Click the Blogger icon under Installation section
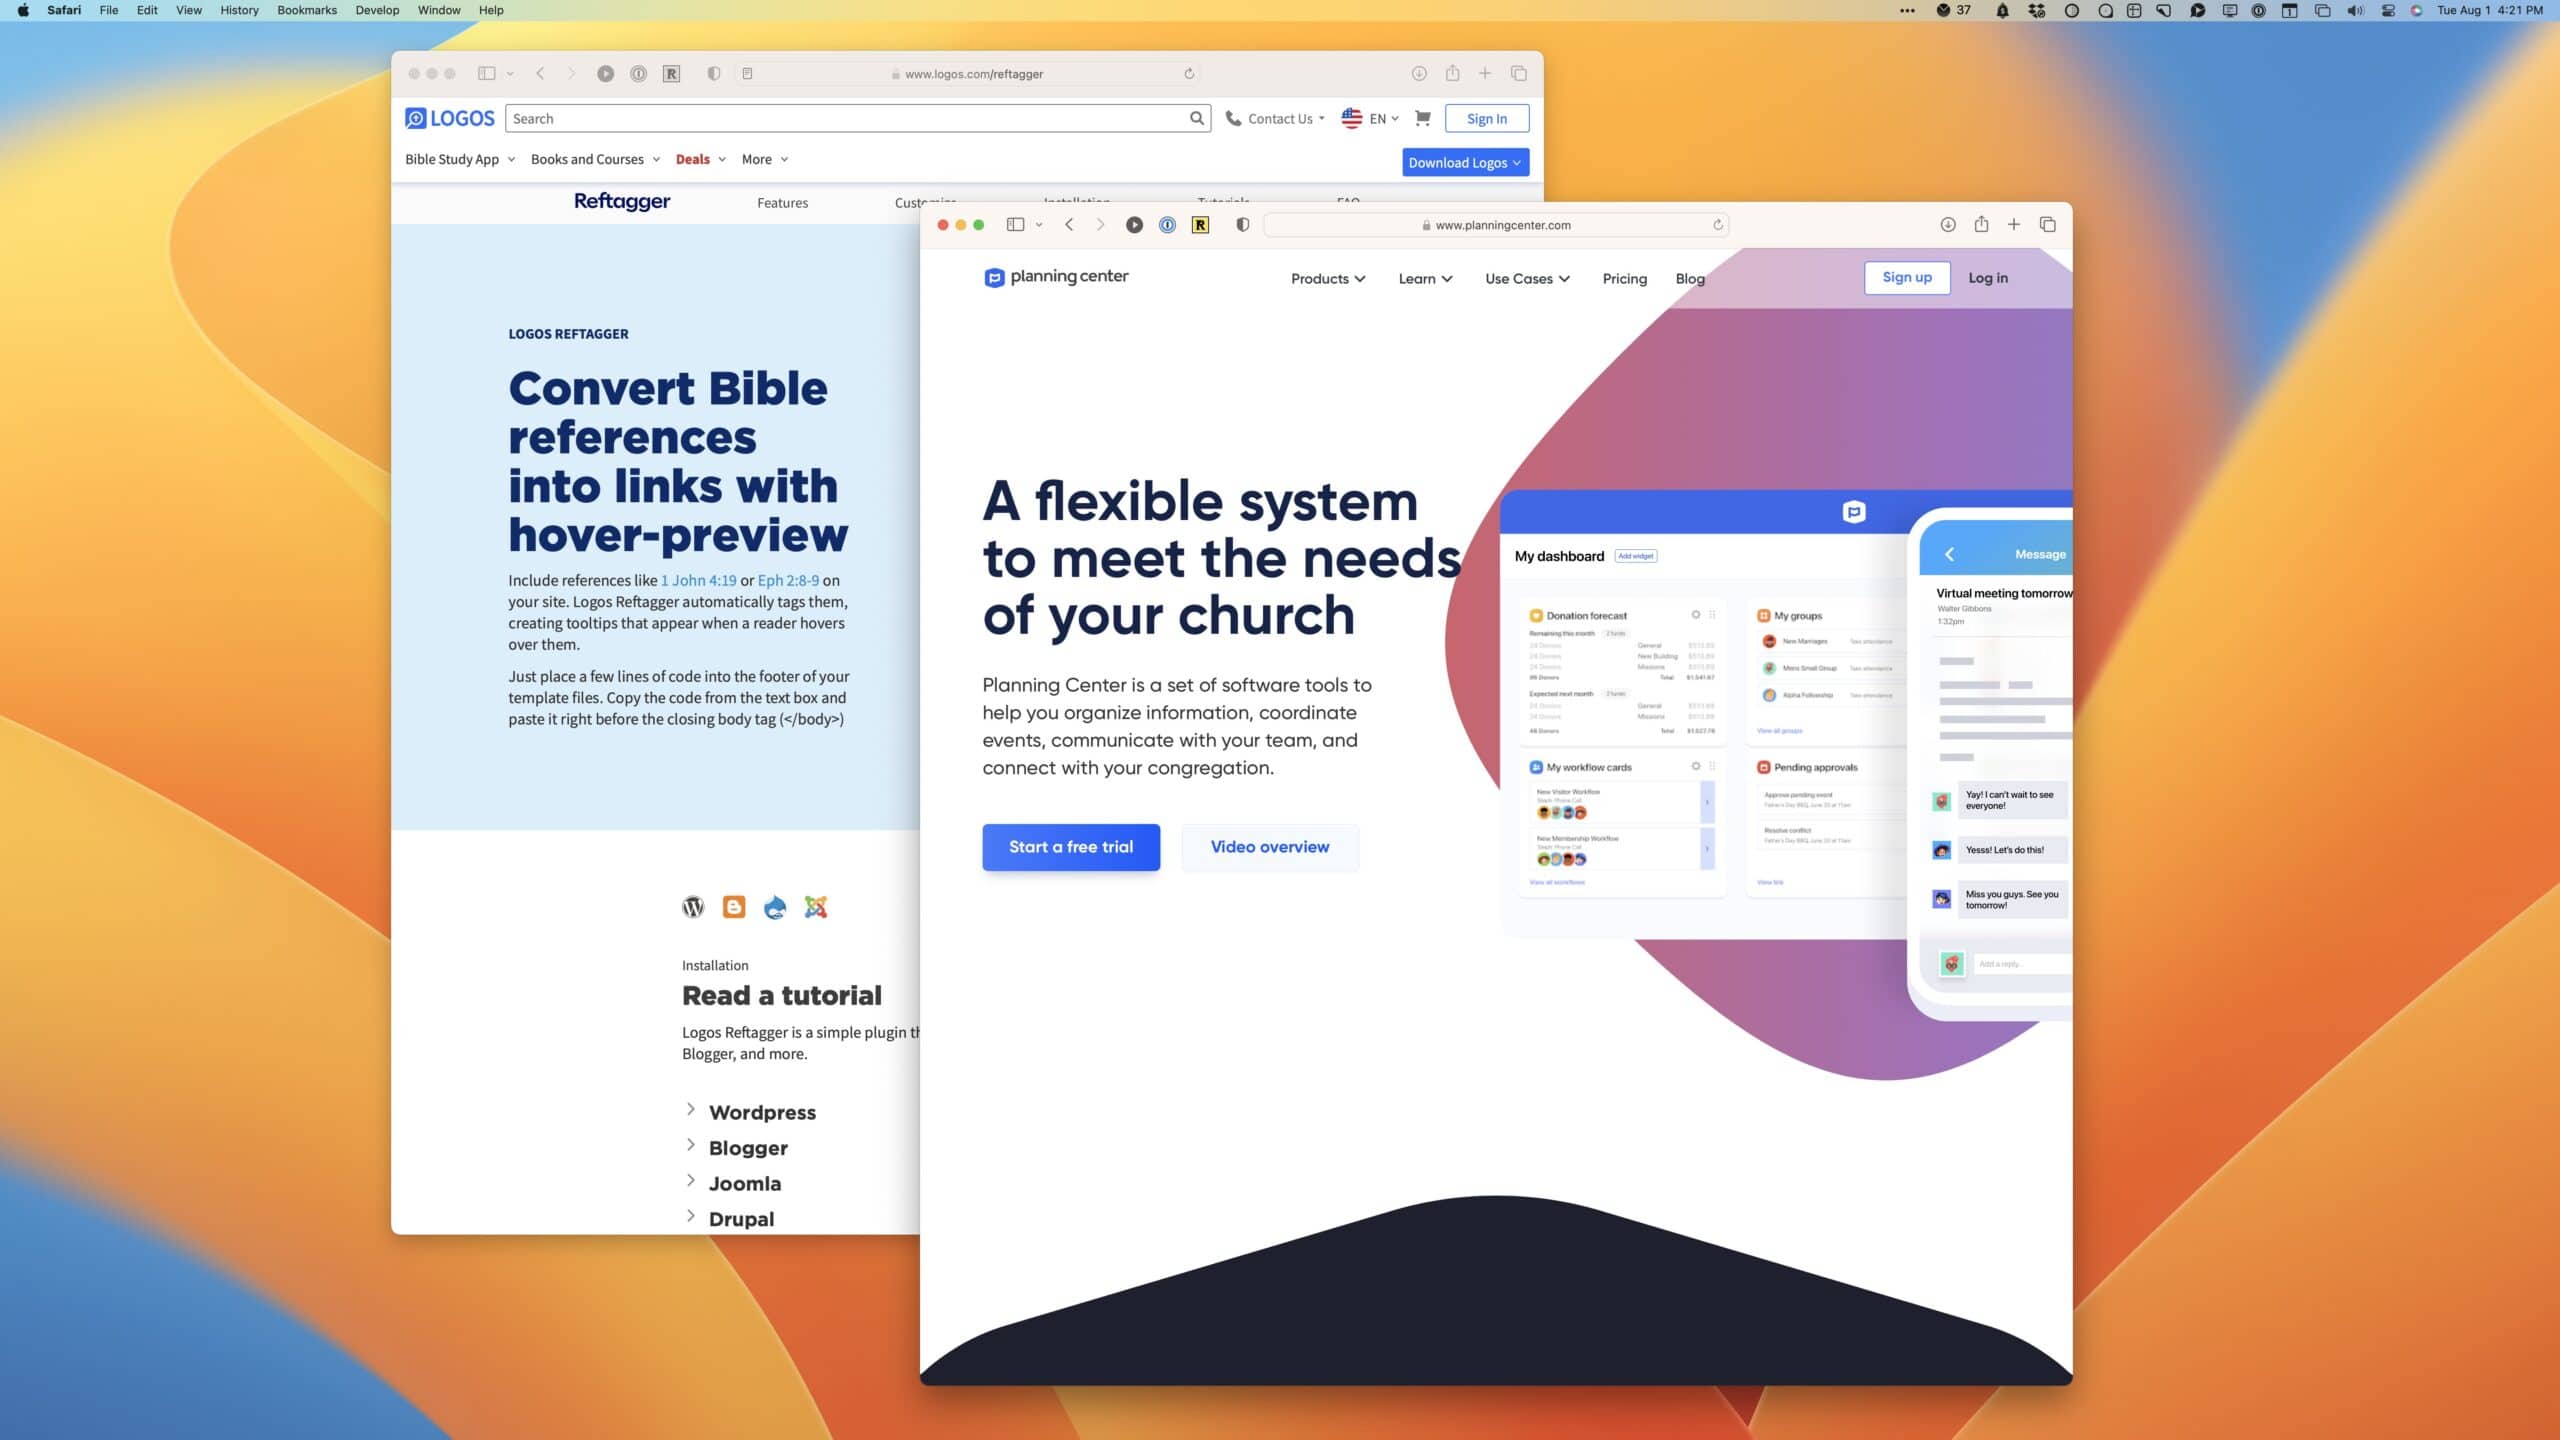This screenshot has height=1440, width=2560. 733,905
